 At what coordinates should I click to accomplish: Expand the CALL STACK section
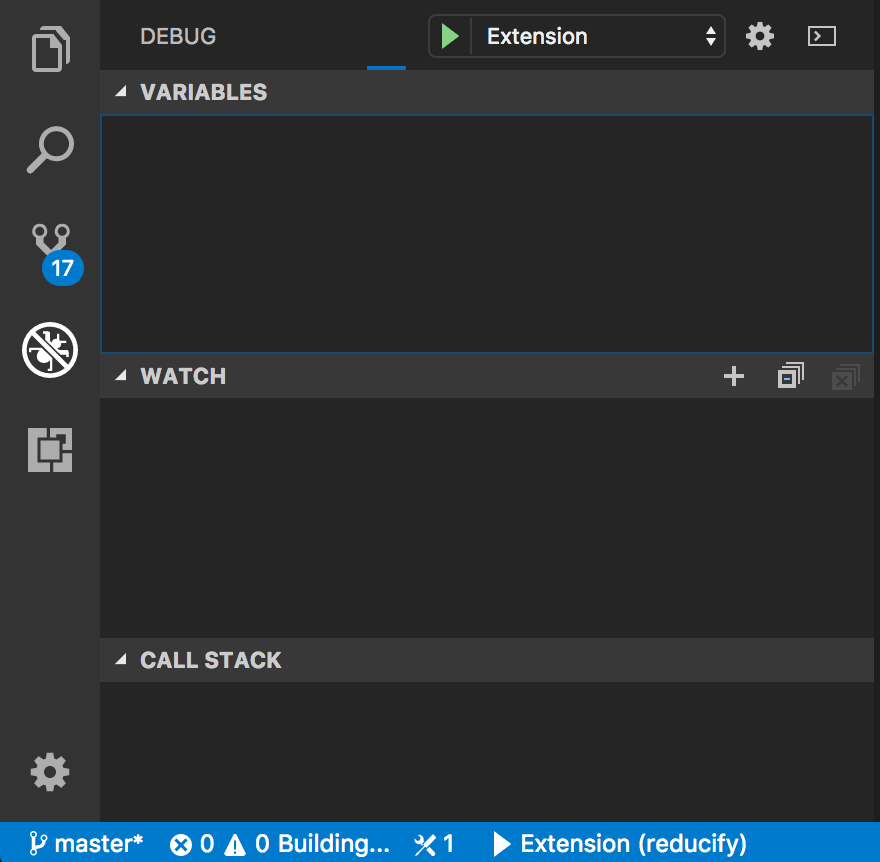[120, 659]
